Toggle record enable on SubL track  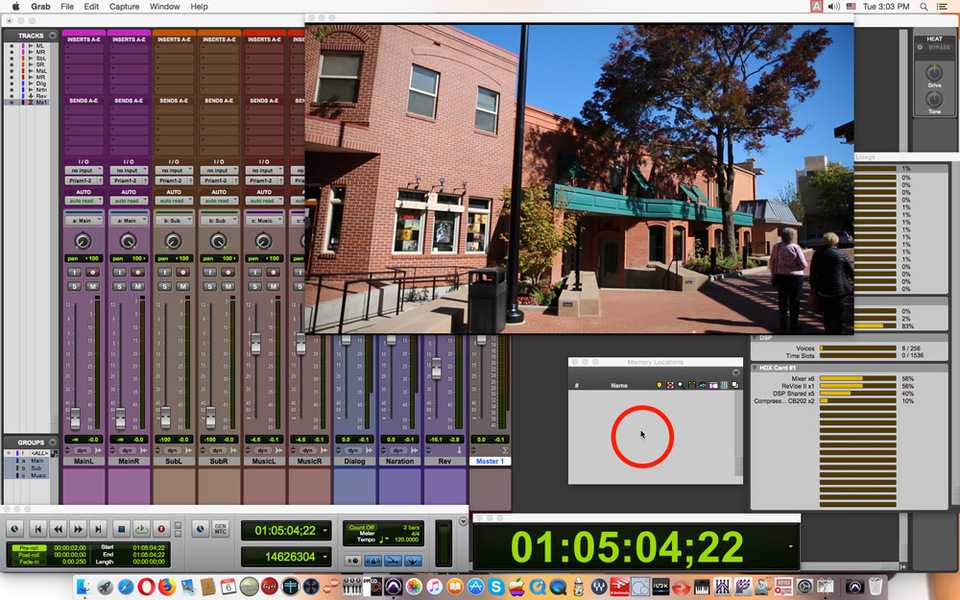(183, 272)
